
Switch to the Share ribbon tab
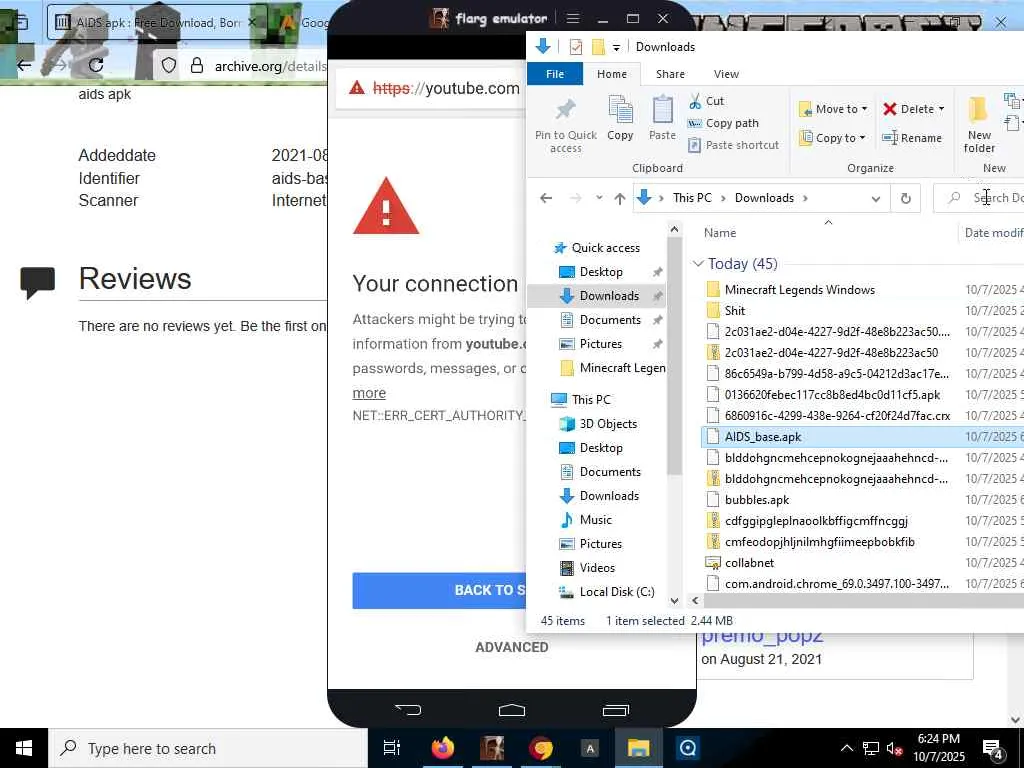[670, 74]
